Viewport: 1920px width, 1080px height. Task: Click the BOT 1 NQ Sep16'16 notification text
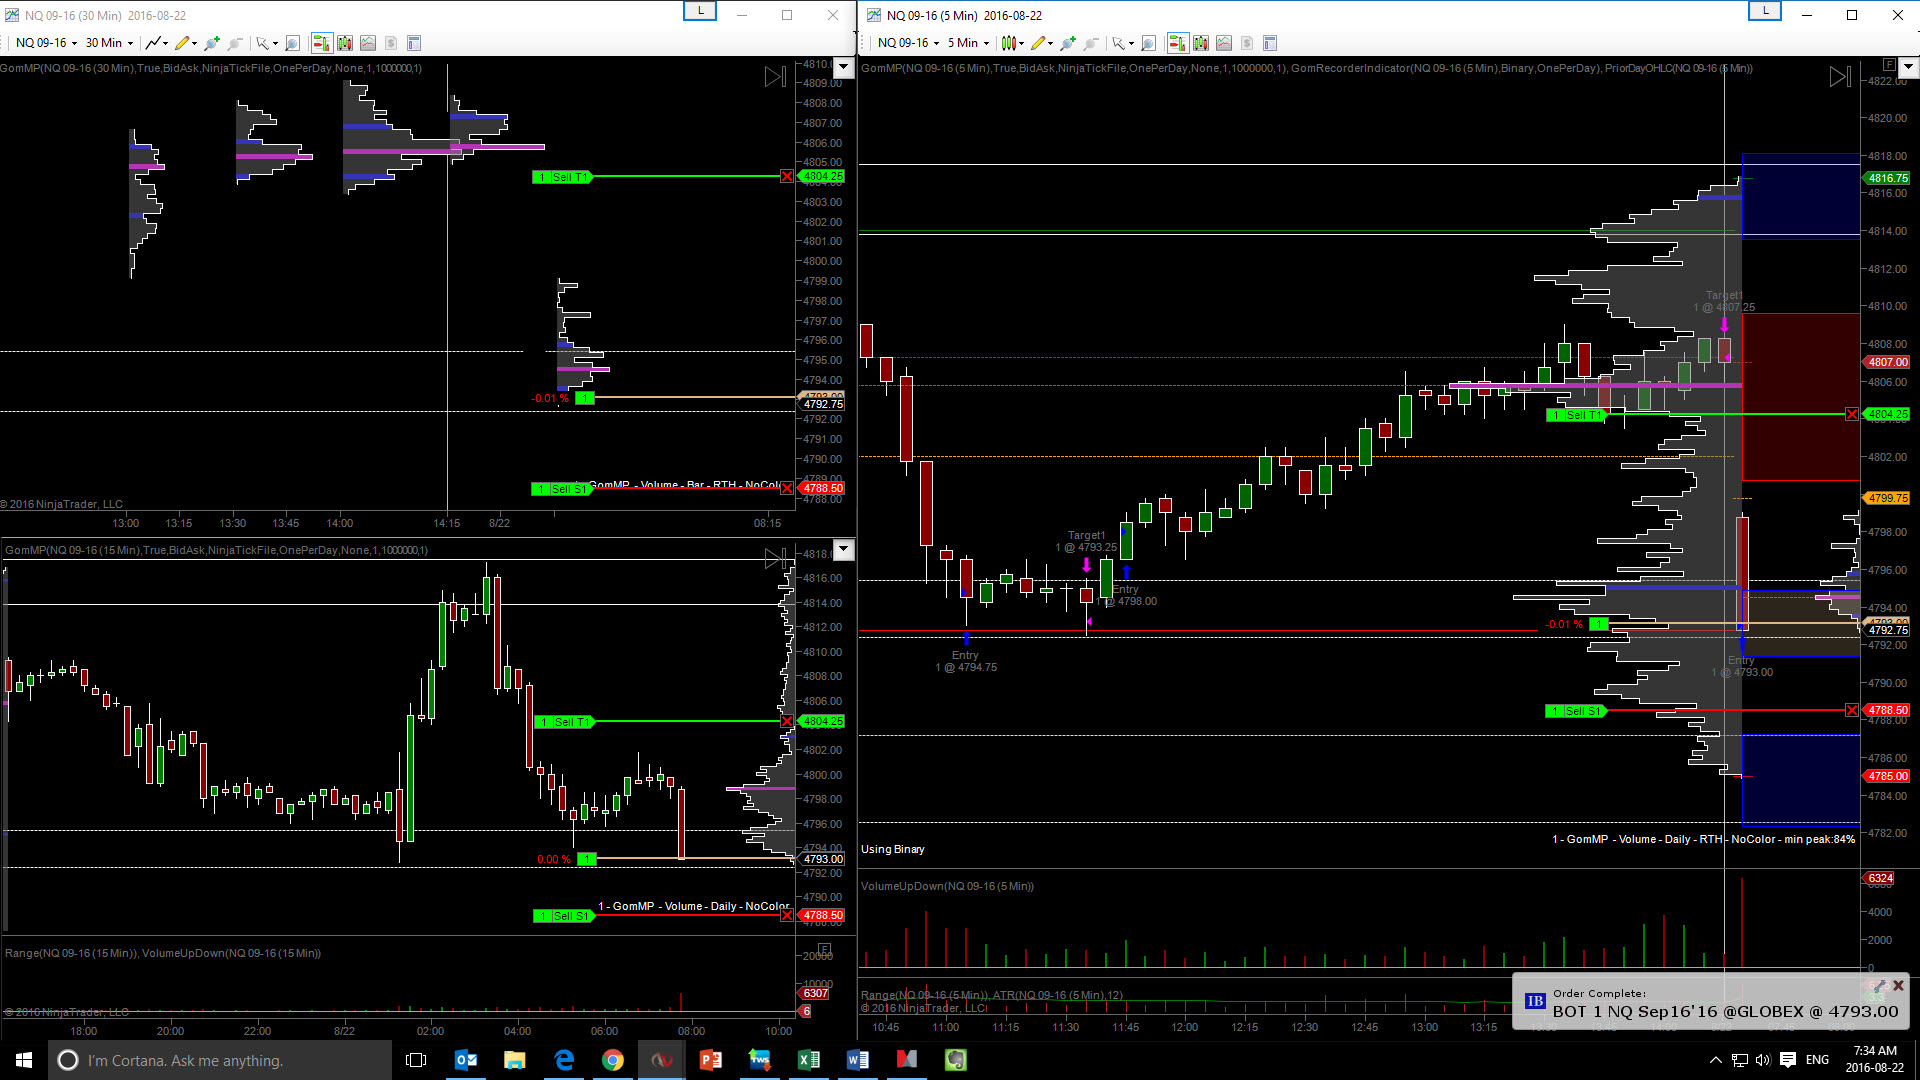point(1725,1012)
